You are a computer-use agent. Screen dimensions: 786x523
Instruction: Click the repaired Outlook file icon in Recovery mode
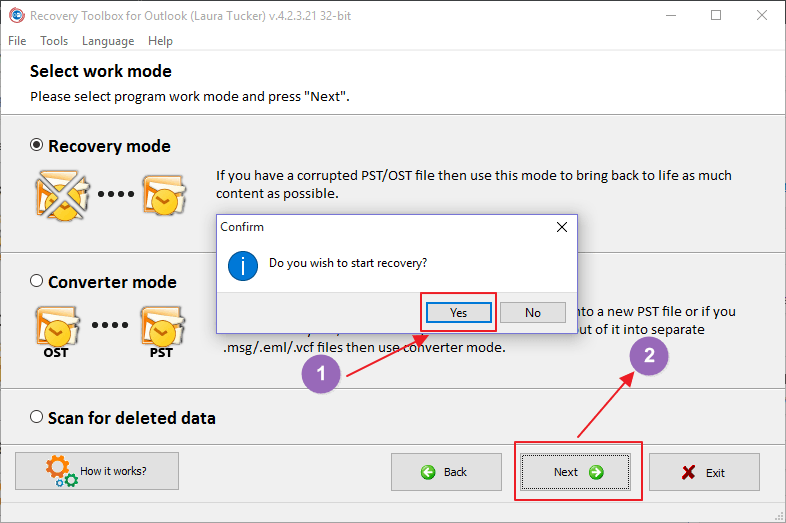pyautogui.click(x=164, y=195)
